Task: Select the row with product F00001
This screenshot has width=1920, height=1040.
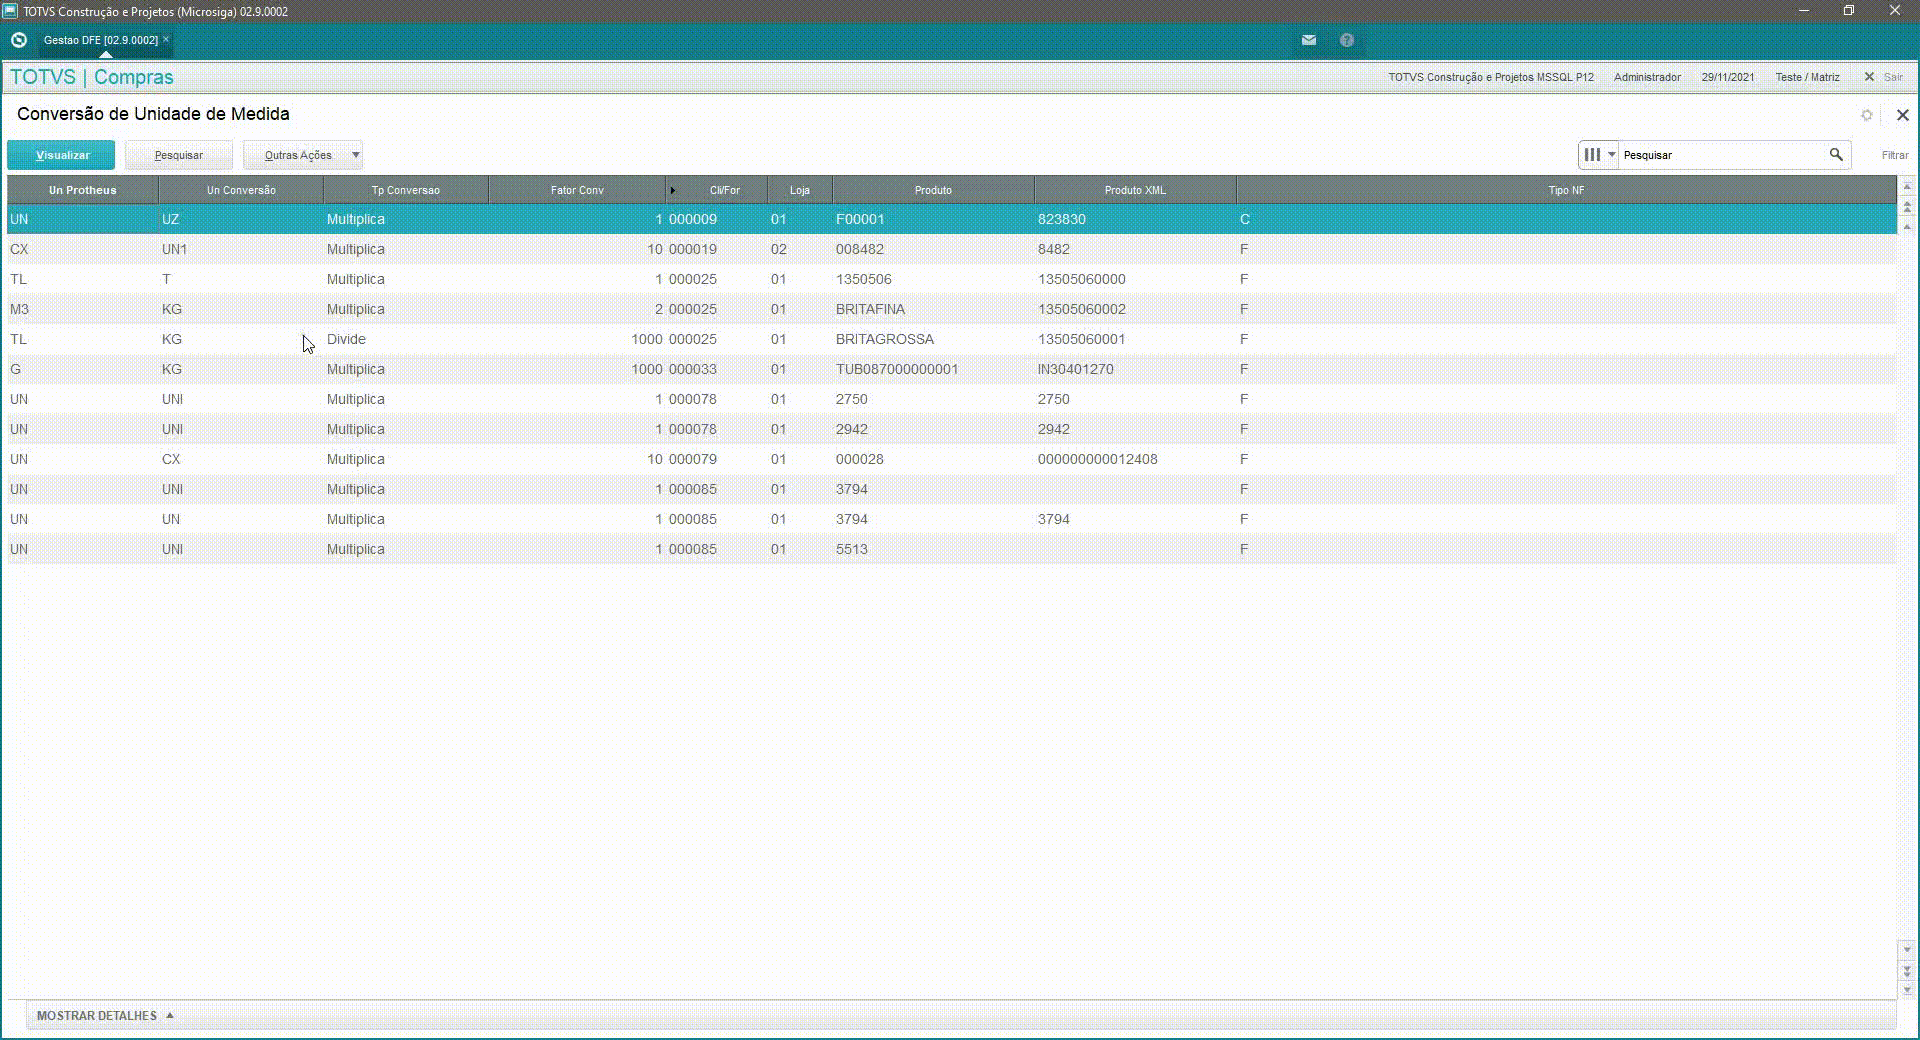Action: coord(951,219)
